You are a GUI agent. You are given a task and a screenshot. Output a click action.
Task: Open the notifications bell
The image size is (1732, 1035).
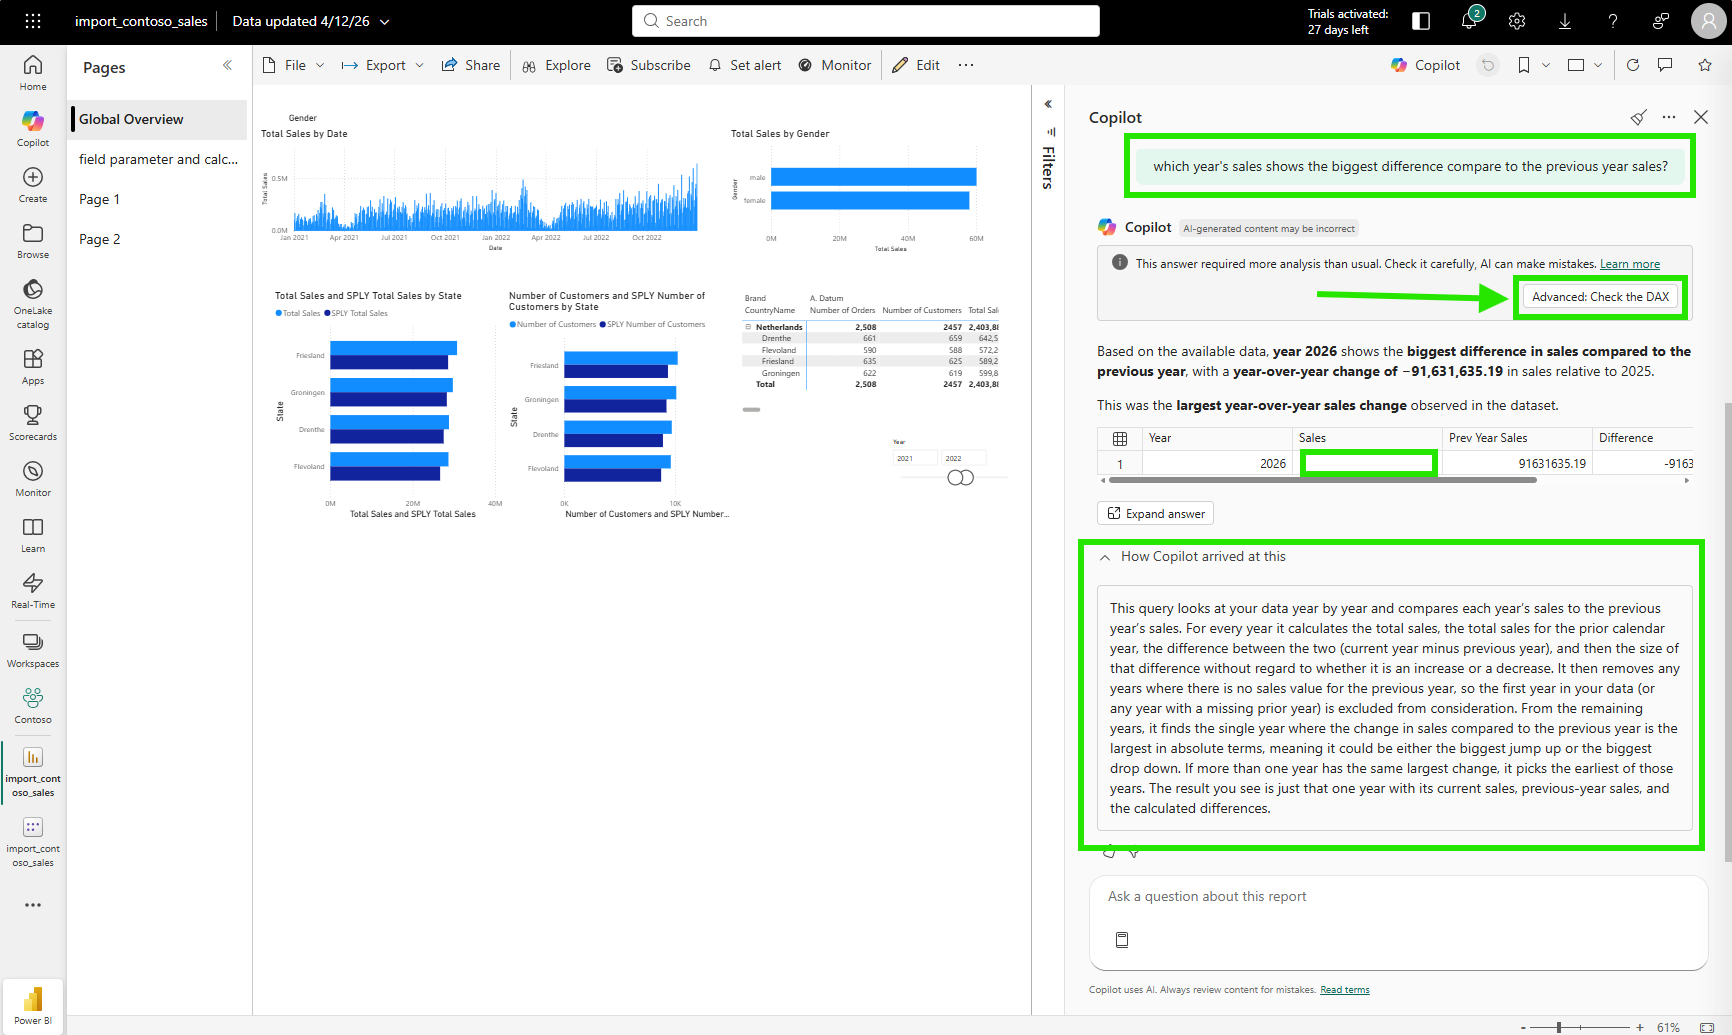(x=1469, y=21)
